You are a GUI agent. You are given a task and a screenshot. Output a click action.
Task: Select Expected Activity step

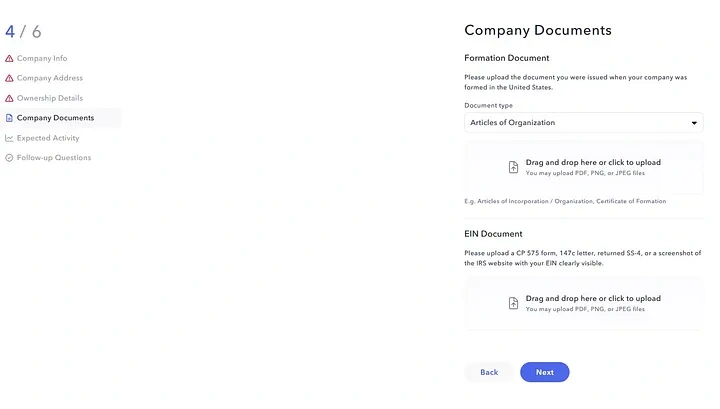[x=48, y=138]
